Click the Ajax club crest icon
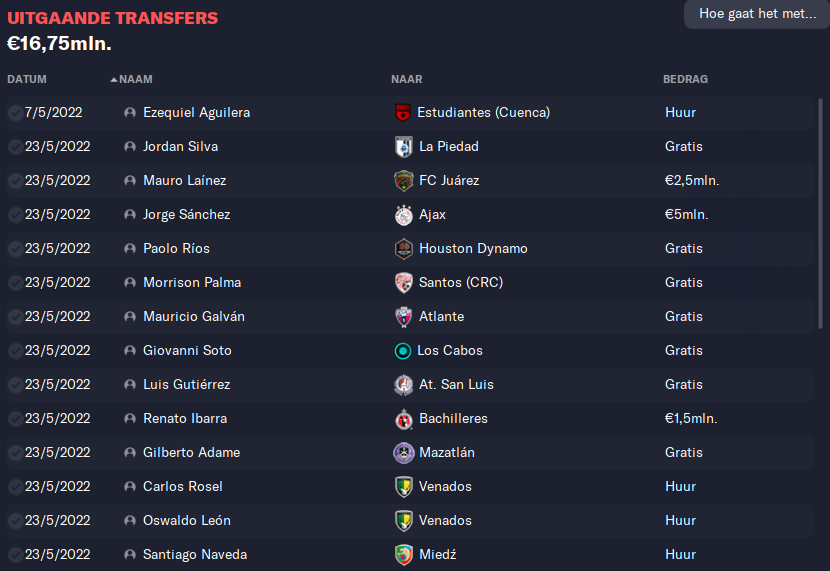The height and width of the screenshot is (571, 830). click(403, 215)
